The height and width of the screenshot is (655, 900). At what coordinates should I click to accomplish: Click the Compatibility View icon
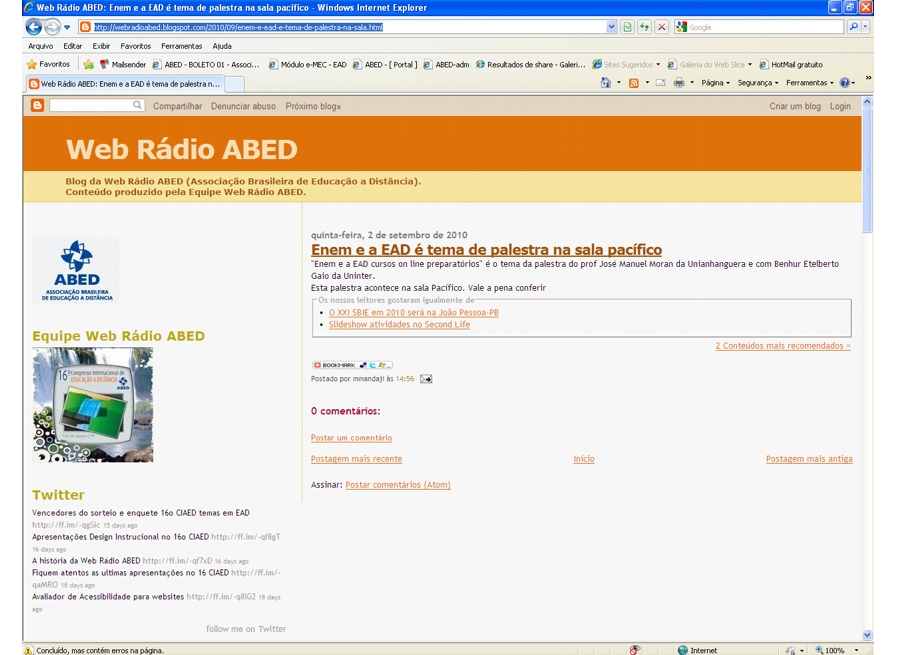[x=627, y=27]
